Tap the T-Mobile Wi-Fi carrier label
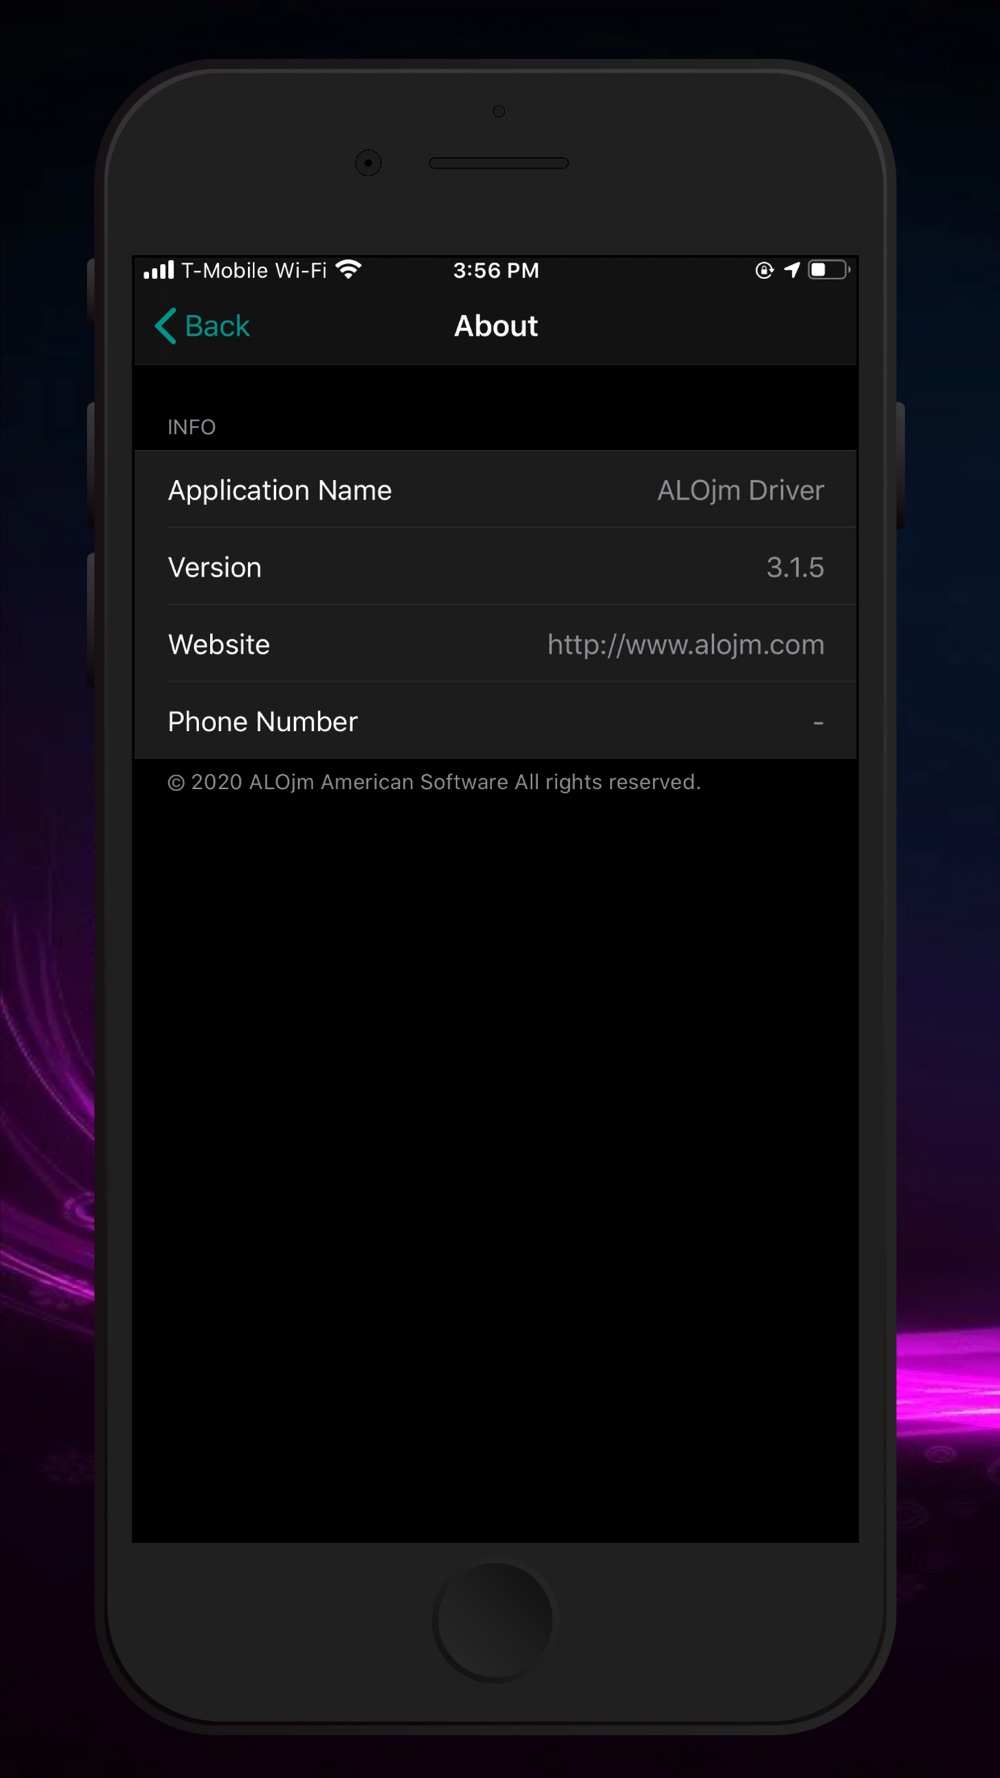The height and width of the screenshot is (1778, 1000). tap(254, 270)
